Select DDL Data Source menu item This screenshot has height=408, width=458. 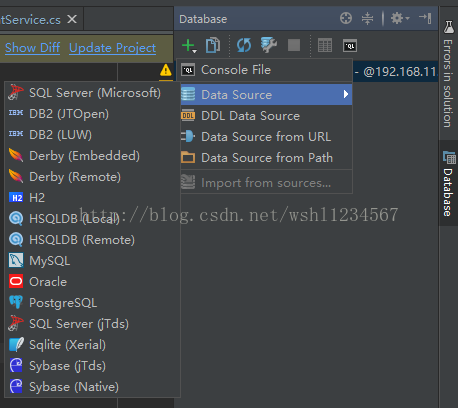click(x=266, y=116)
